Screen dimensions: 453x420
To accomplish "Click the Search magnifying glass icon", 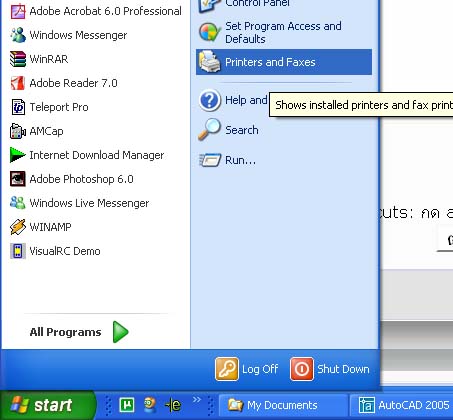I will pos(210,129).
